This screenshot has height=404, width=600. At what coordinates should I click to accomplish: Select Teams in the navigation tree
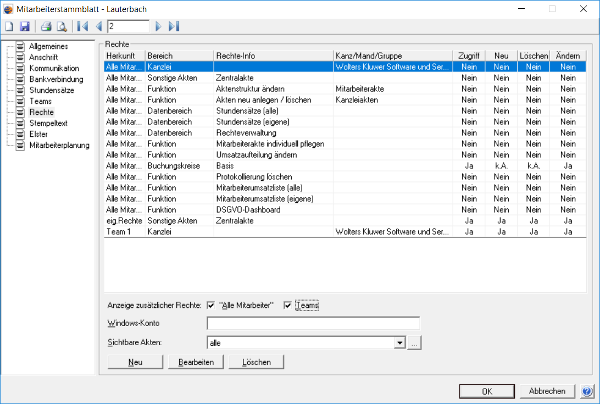[x=40, y=101]
